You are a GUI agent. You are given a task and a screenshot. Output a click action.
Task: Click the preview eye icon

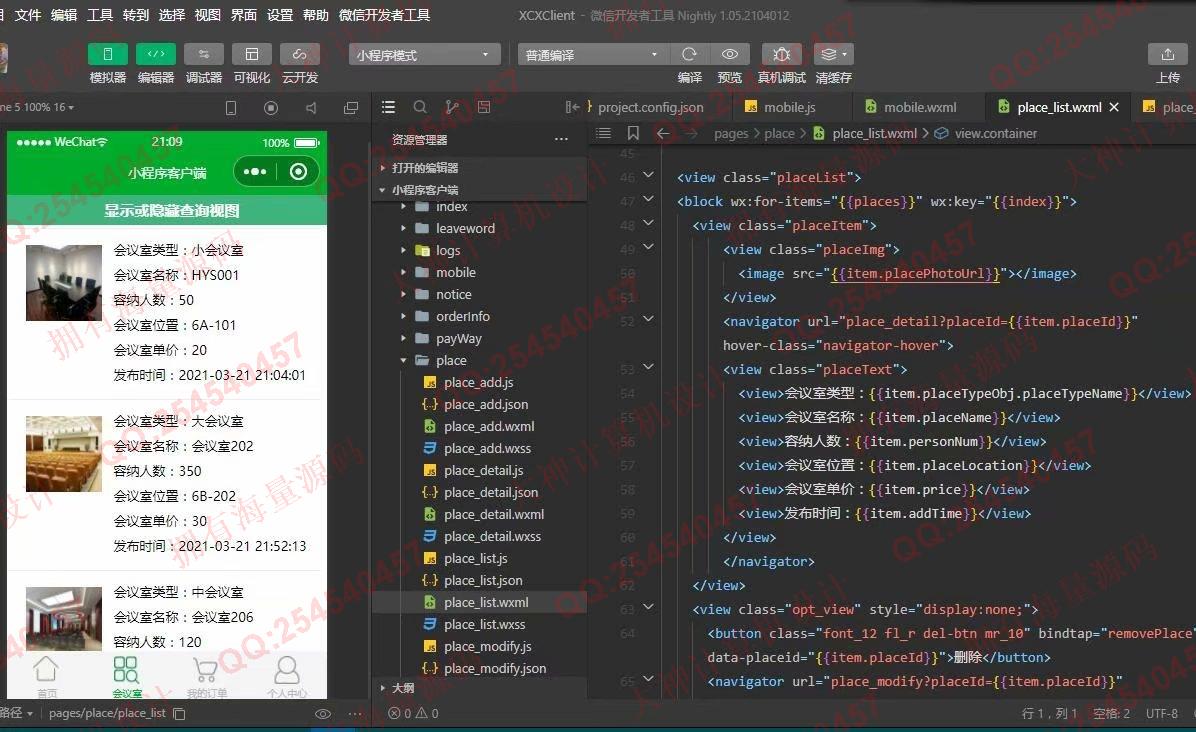(x=730, y=54)
